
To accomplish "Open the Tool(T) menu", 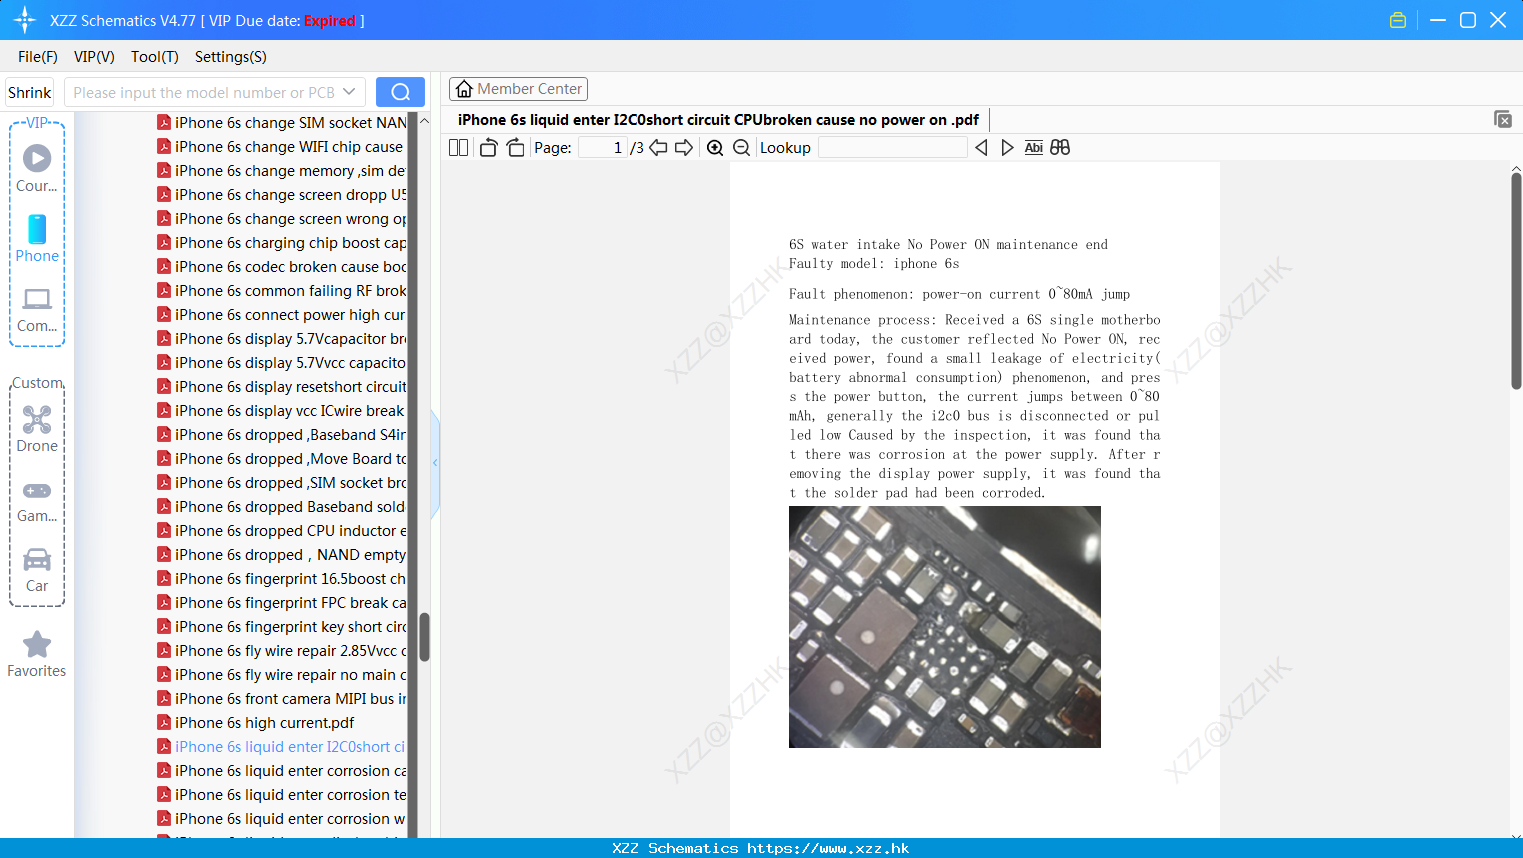I will tap(155, 57).
